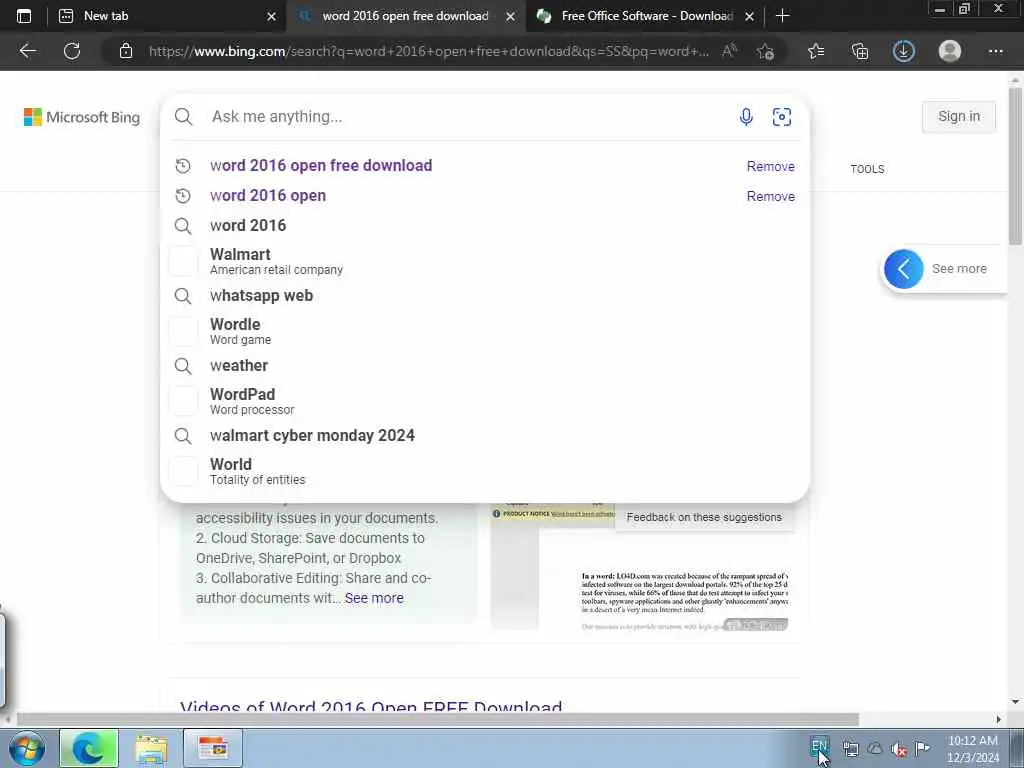Close the New tab tab
The height and width of the screenshot is (768, 1024).
(272, 16)
